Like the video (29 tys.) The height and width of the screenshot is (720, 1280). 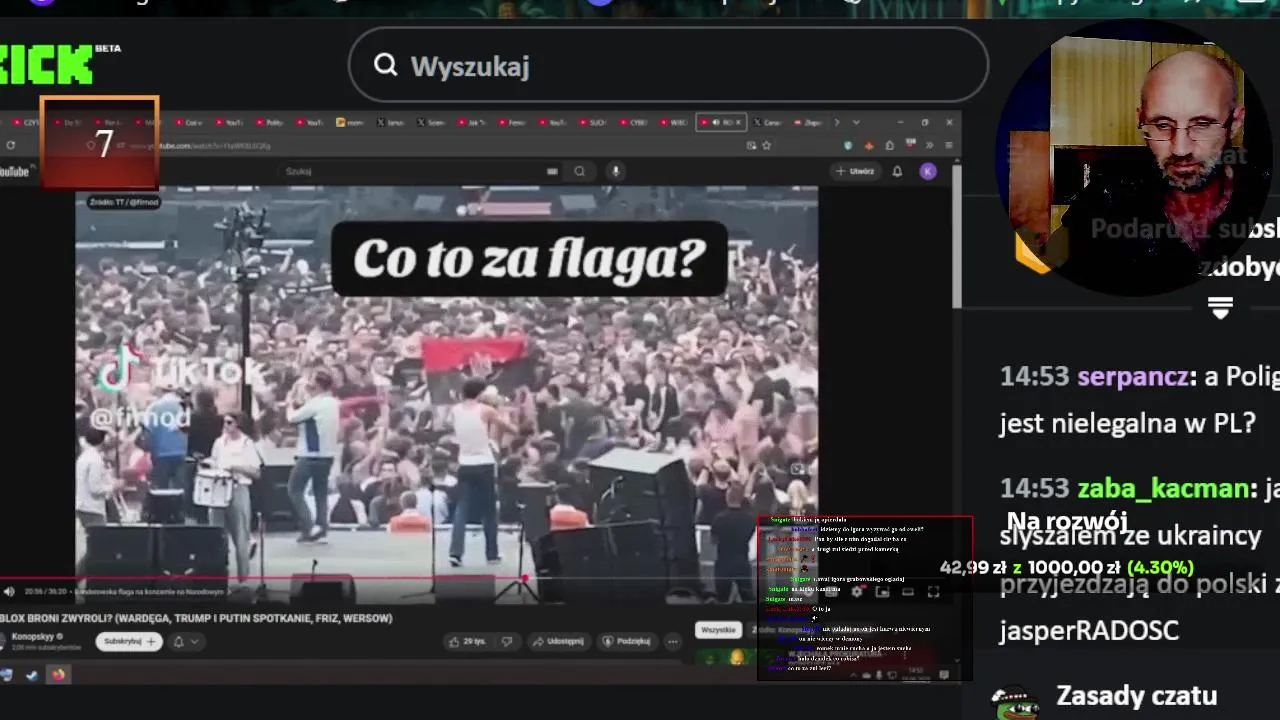point(467,641)
